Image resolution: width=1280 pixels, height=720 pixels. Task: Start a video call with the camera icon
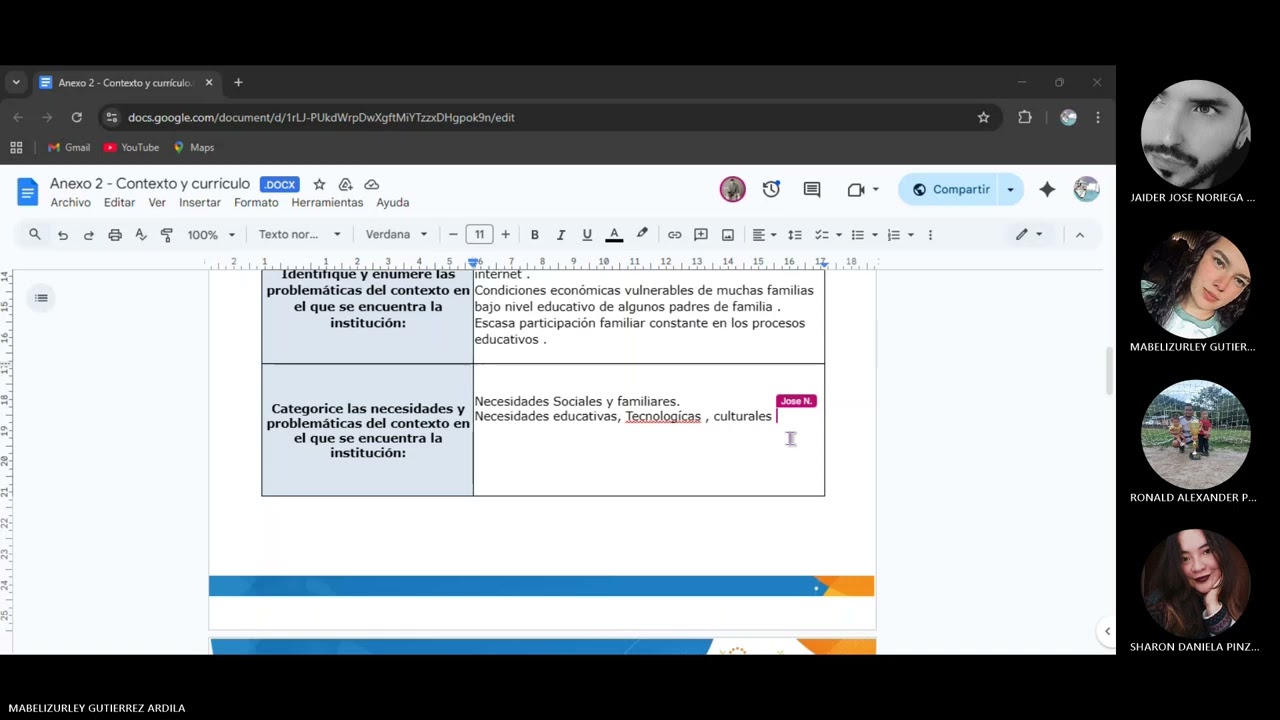click(x=855, y=189)
